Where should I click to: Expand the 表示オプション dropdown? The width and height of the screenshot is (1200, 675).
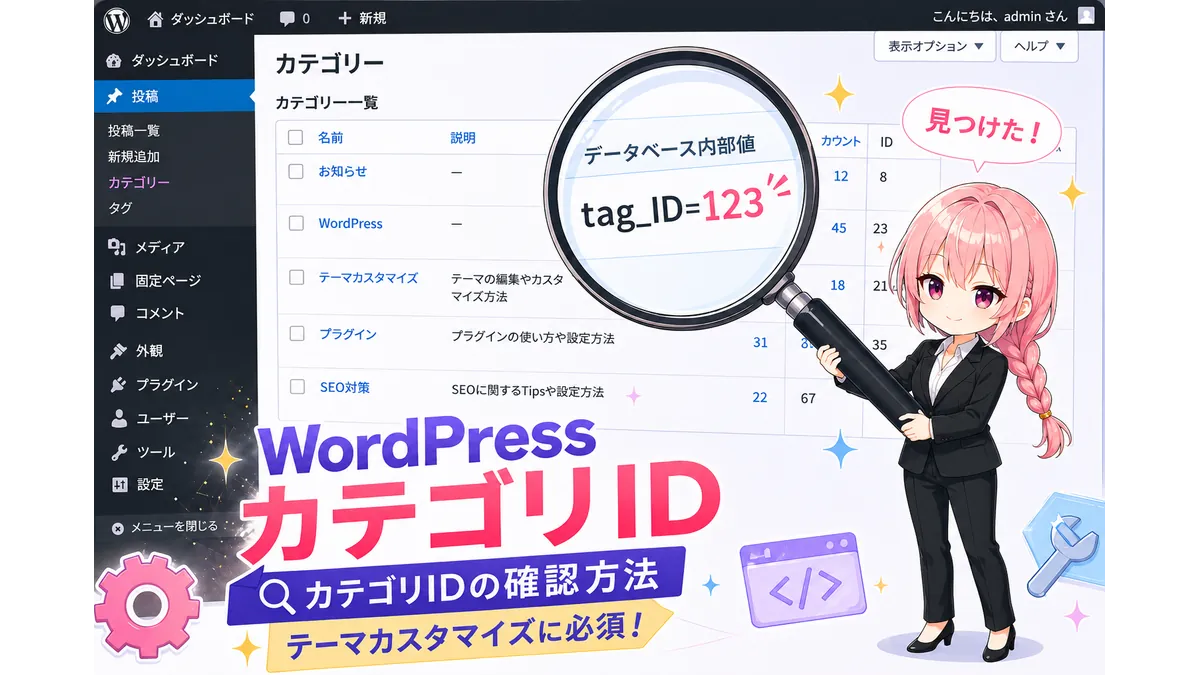935,46
